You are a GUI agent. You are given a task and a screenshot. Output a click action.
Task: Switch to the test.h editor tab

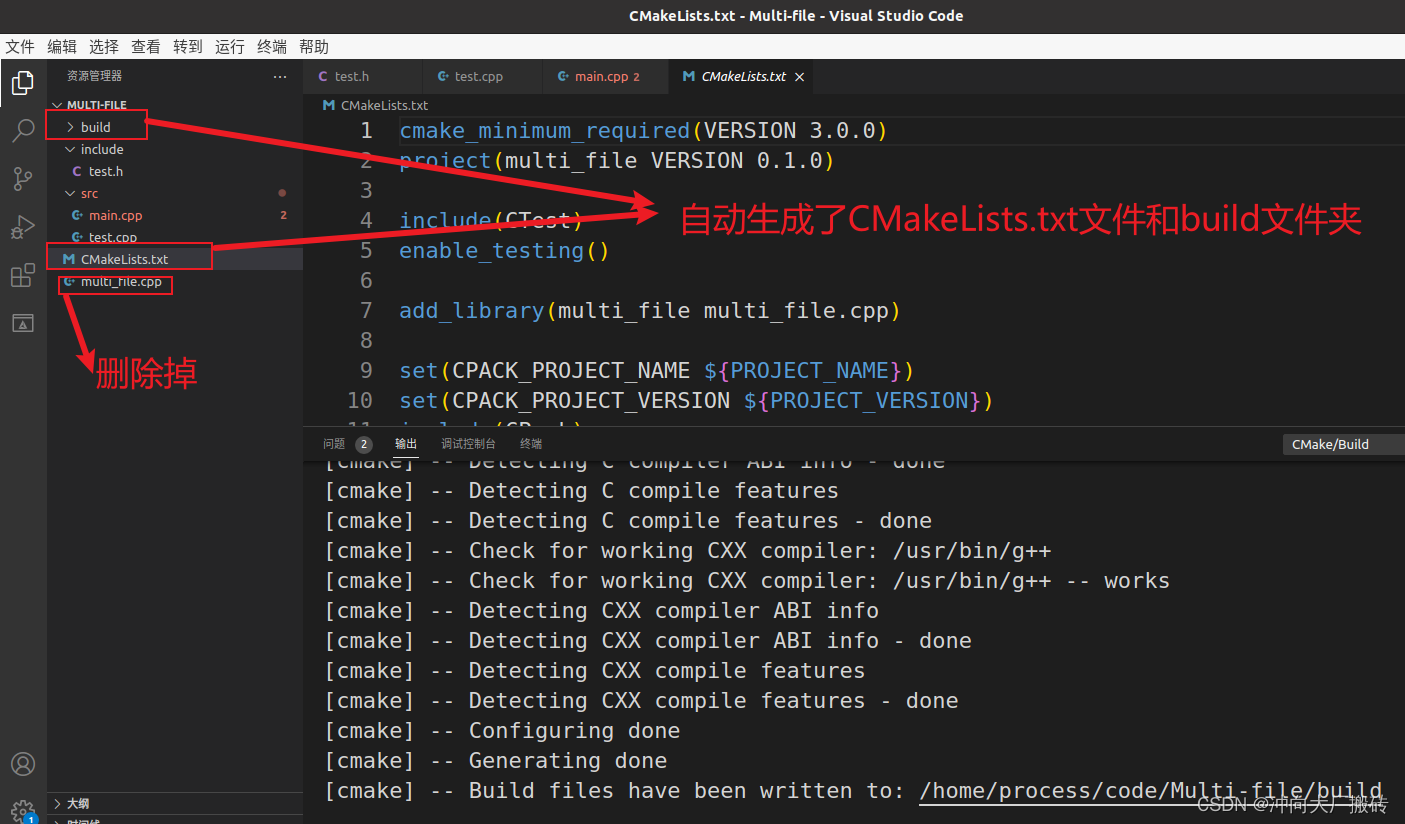[x=362, y=77]
